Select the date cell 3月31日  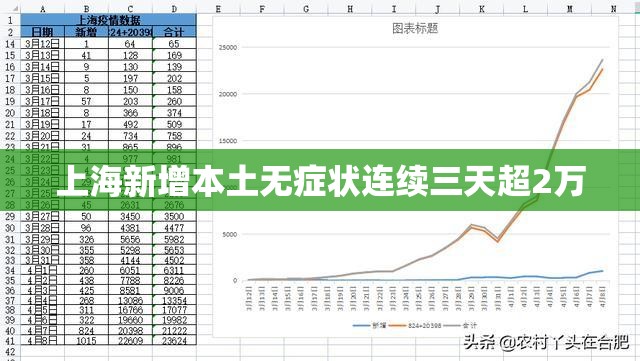42,260
